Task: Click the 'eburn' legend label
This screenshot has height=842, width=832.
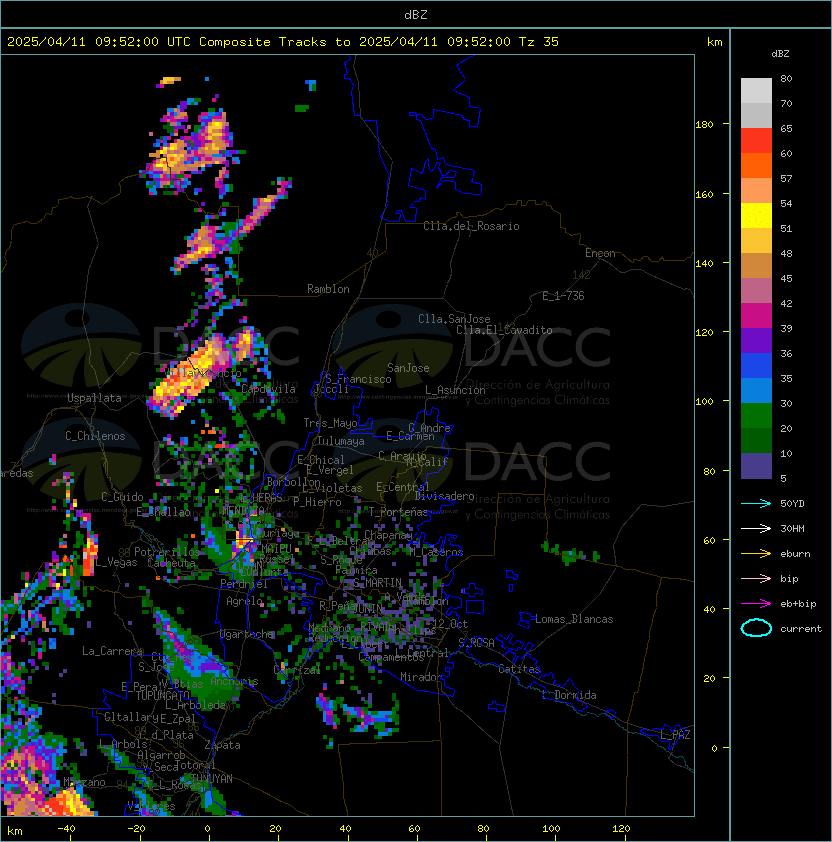Action: (795, 554)
